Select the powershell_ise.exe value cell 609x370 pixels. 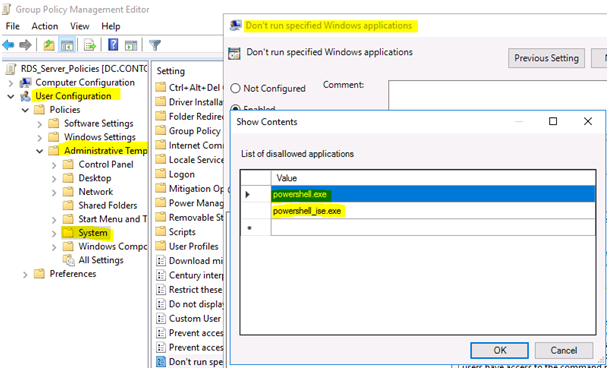tap(433, 211)
